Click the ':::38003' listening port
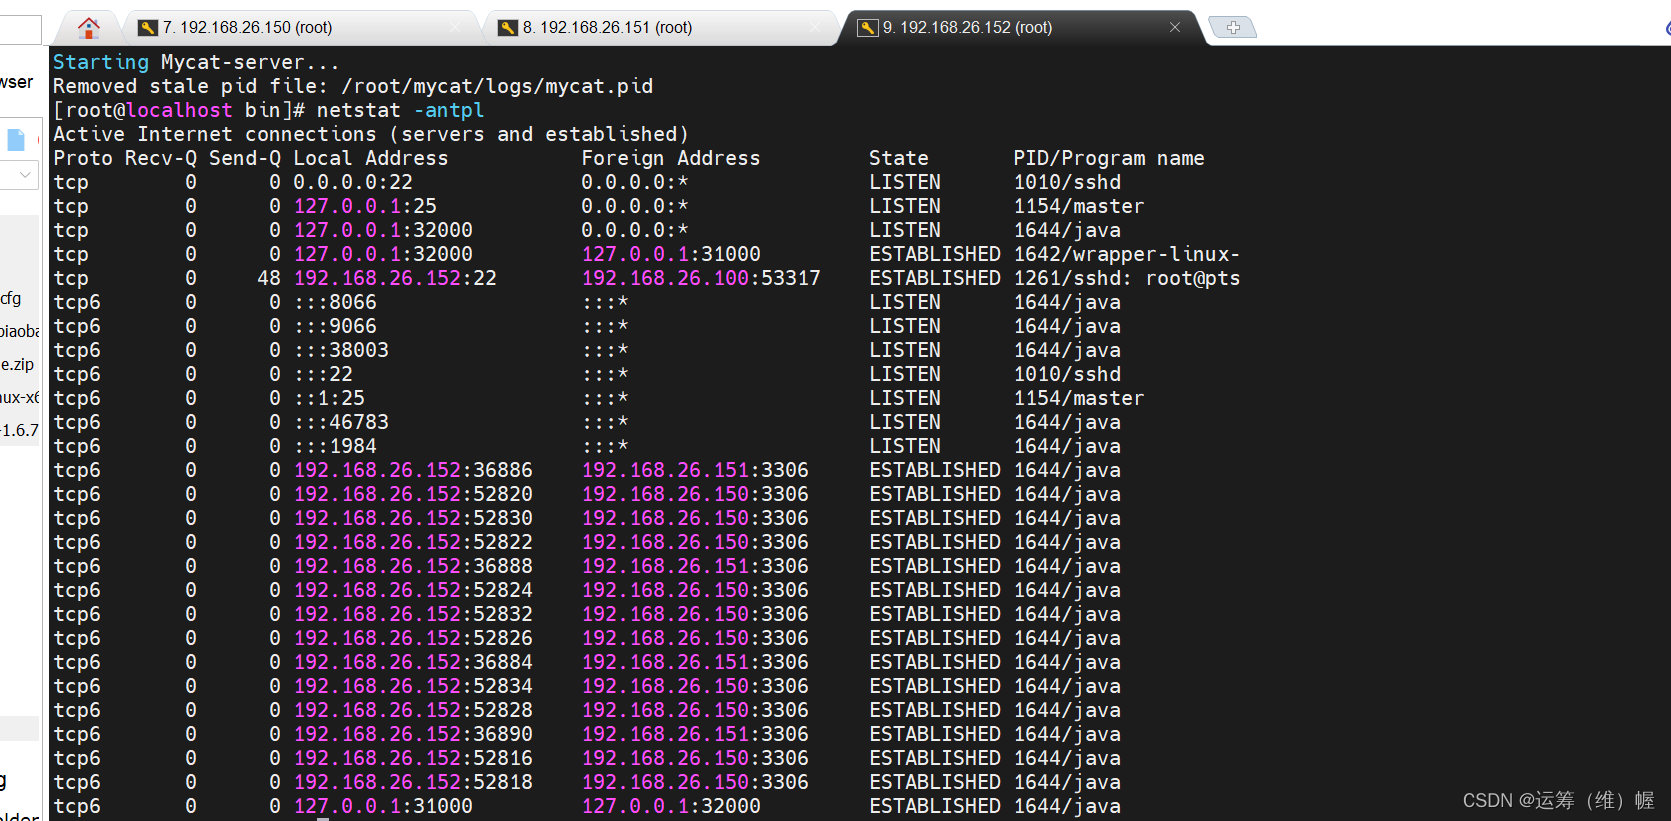Image resolution: width=1671 pixels, height=821 pixels. pos(341,350)
